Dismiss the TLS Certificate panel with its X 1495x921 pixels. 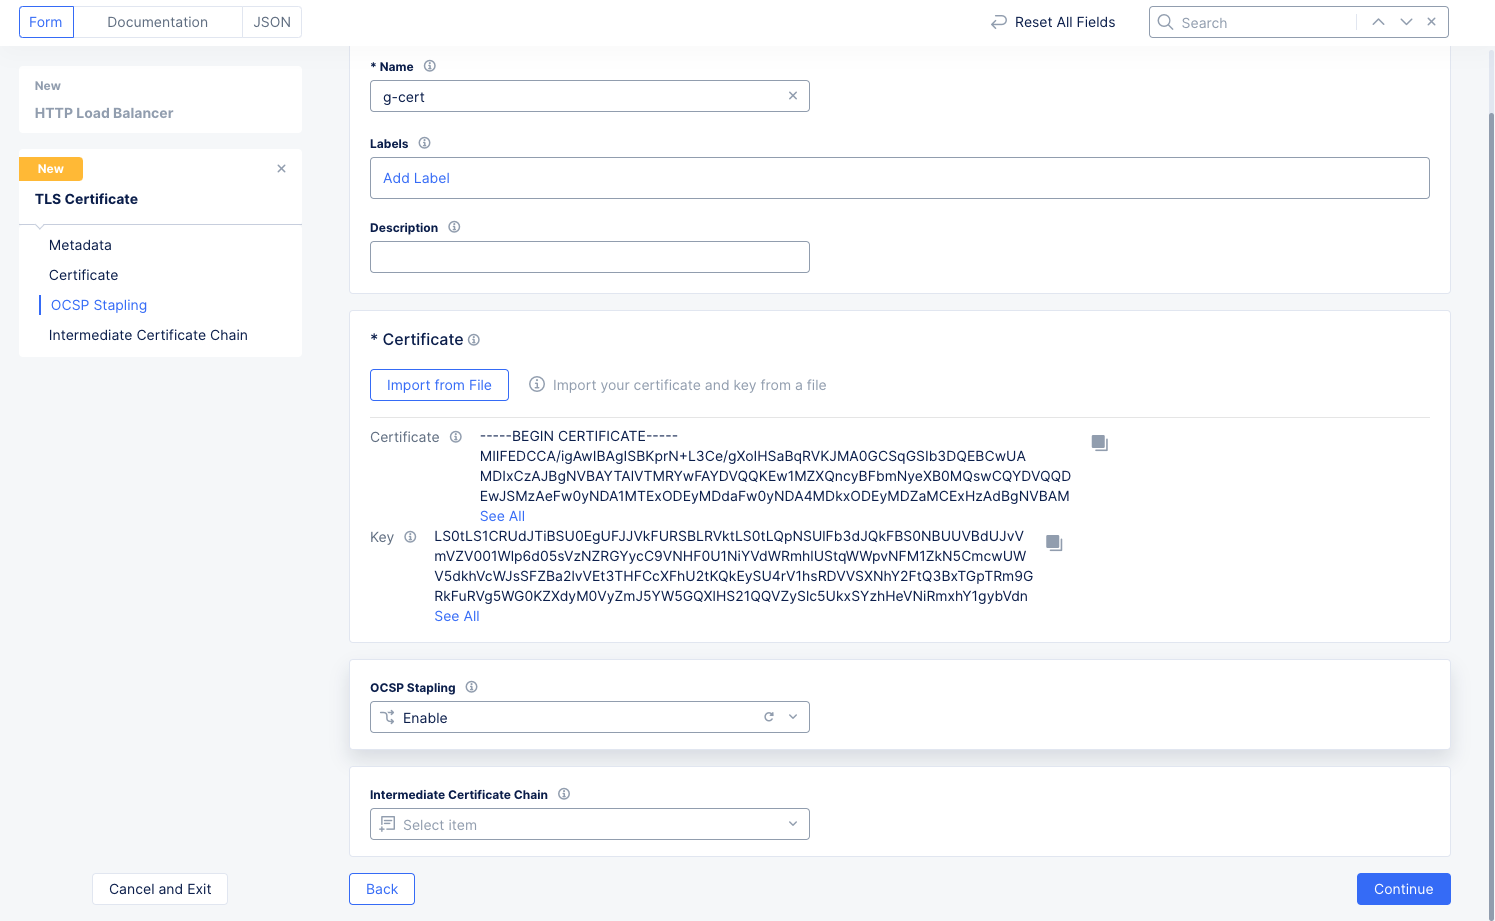(x=281, y=168)
